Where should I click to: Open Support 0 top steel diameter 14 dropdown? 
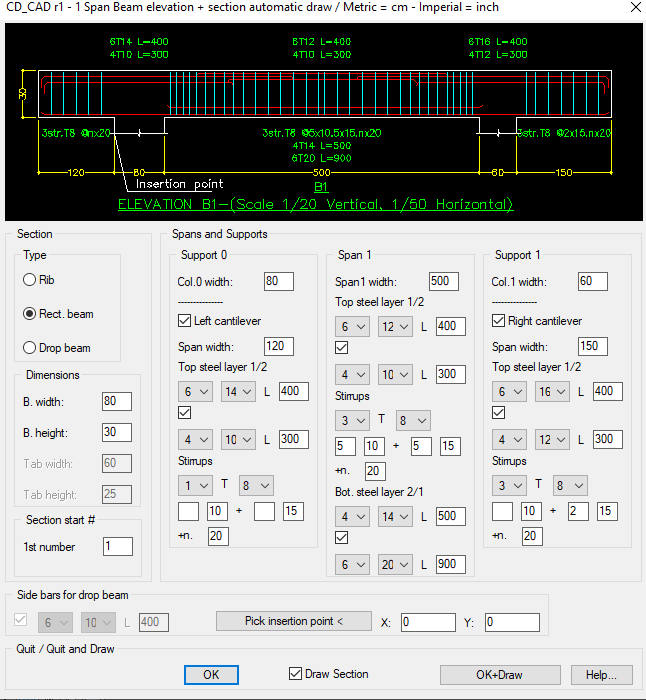(238, 390)
